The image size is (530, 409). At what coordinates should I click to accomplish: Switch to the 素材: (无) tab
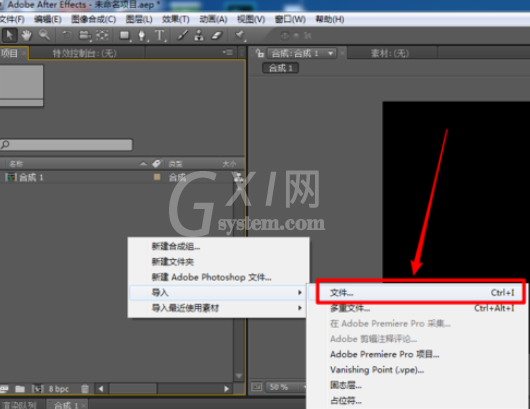click(390, 53)
